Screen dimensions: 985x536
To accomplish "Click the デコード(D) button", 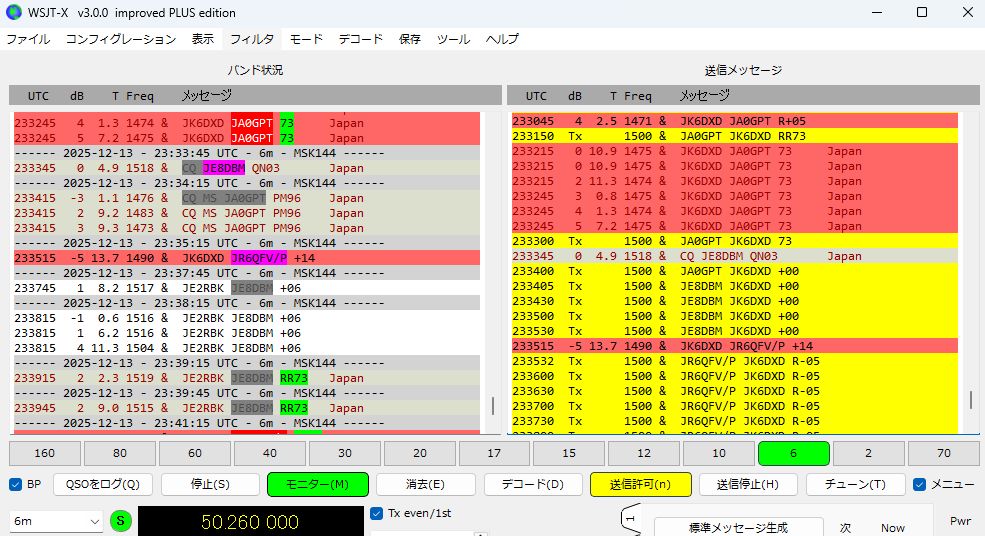I will [x=533, y=484].
